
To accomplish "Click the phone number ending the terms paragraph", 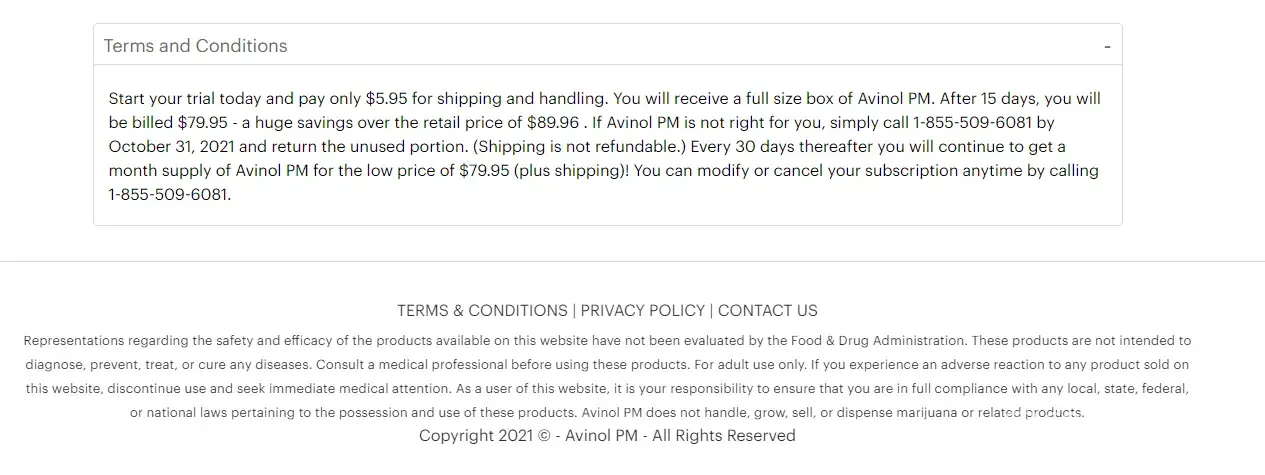I will (x=169, y=195).
